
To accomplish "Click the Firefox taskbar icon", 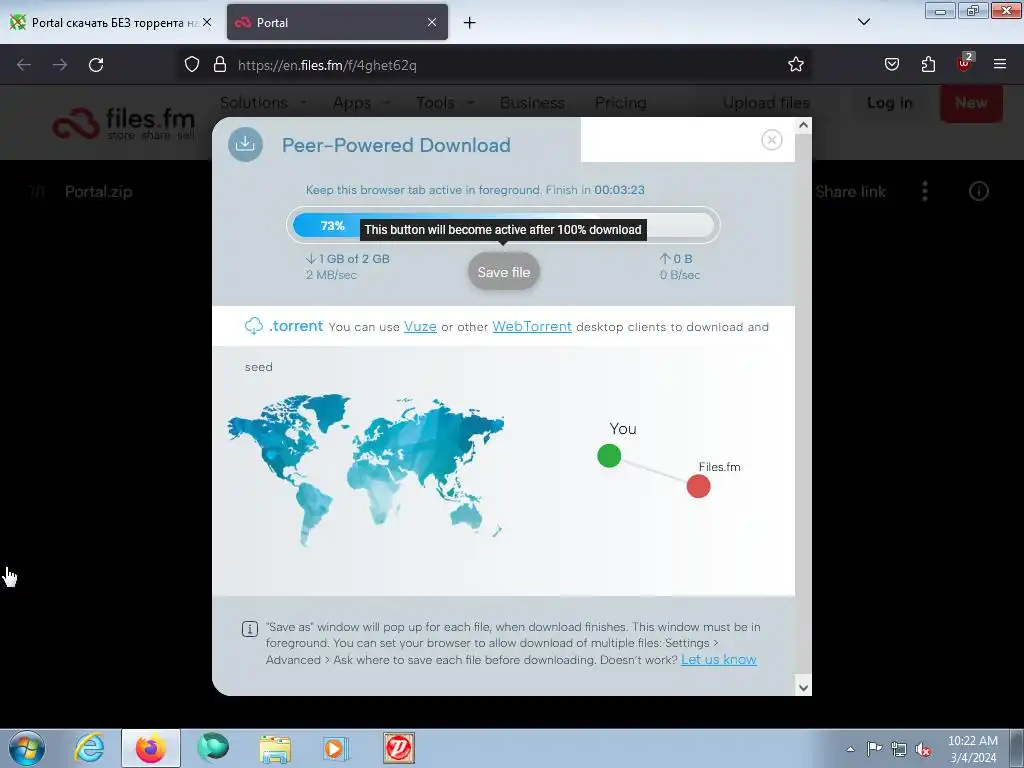I will click(x=150, y=748).
